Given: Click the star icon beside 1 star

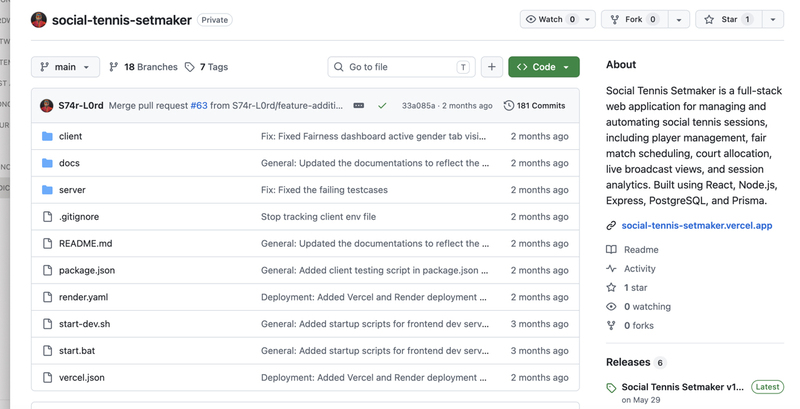Looking at the screenshot, I should (x=611, y=288).
